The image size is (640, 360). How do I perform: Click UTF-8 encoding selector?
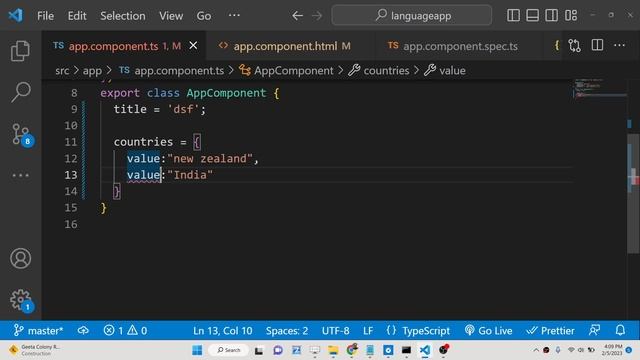click(x=336, y=330)
